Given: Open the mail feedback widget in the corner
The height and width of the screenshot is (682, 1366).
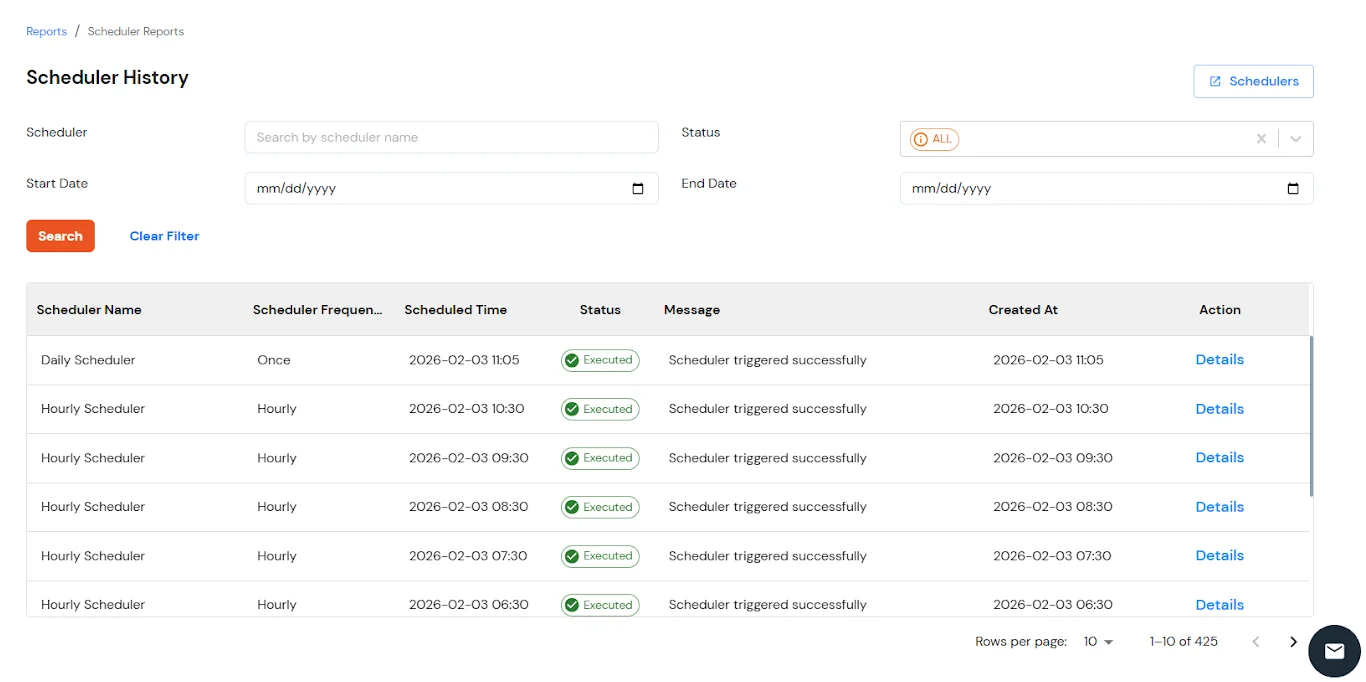Looking at the screenshot, I should [x=1334, y=651].
